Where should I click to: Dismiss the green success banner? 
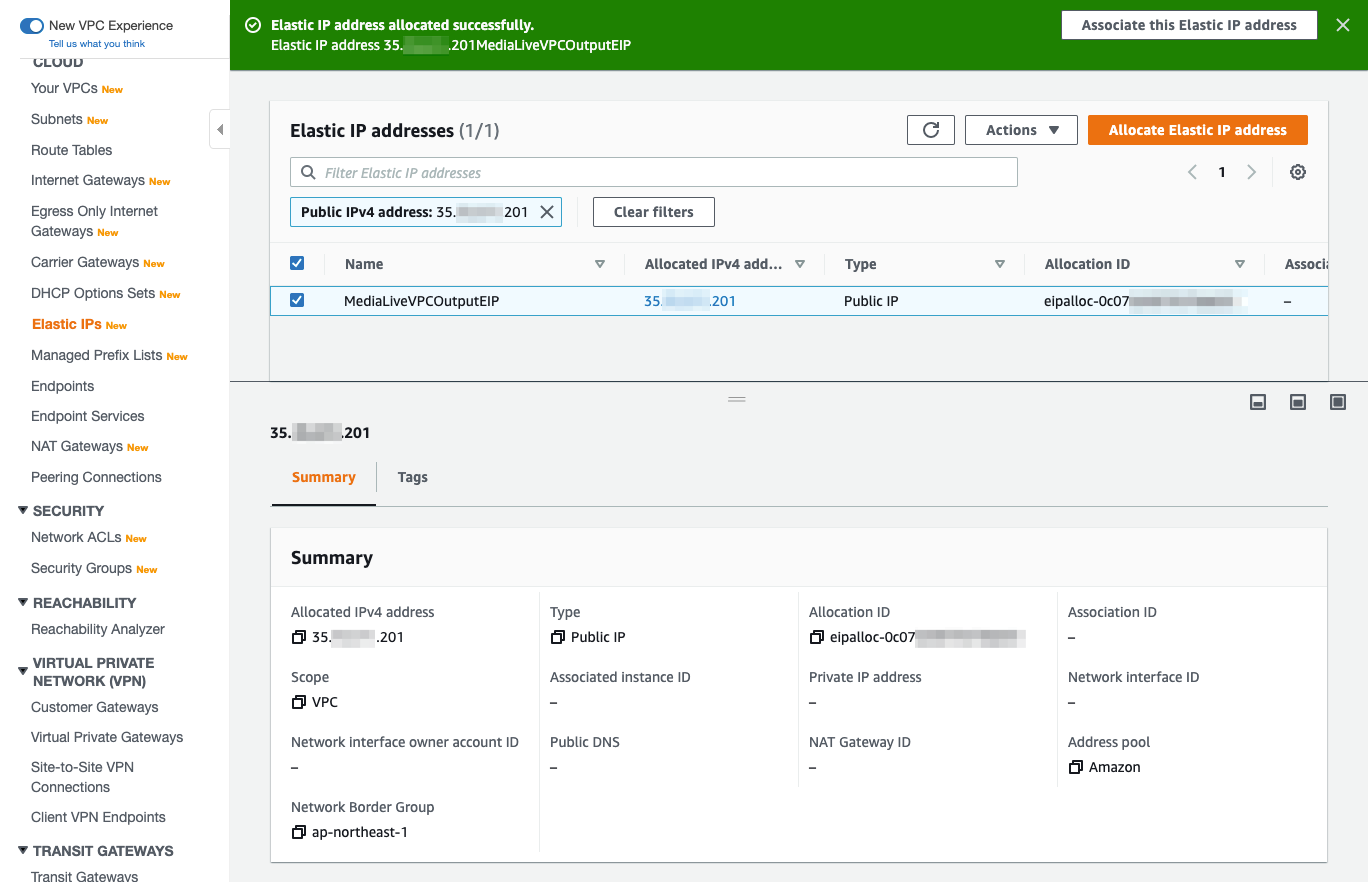(1343, 25)
